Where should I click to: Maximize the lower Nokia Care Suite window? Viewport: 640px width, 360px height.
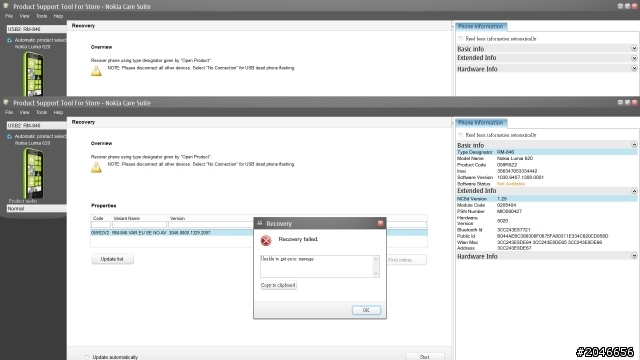[627, 102]
